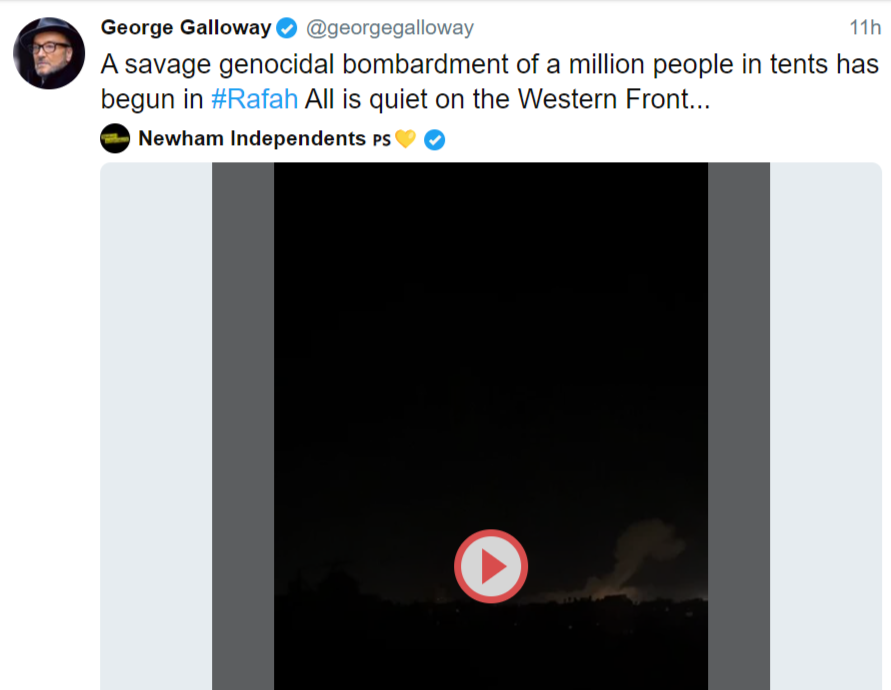Click the verified badge beside Newham Independents
Image resolution: width=891 pixels, height=690 pixels.
pos(434,139)
